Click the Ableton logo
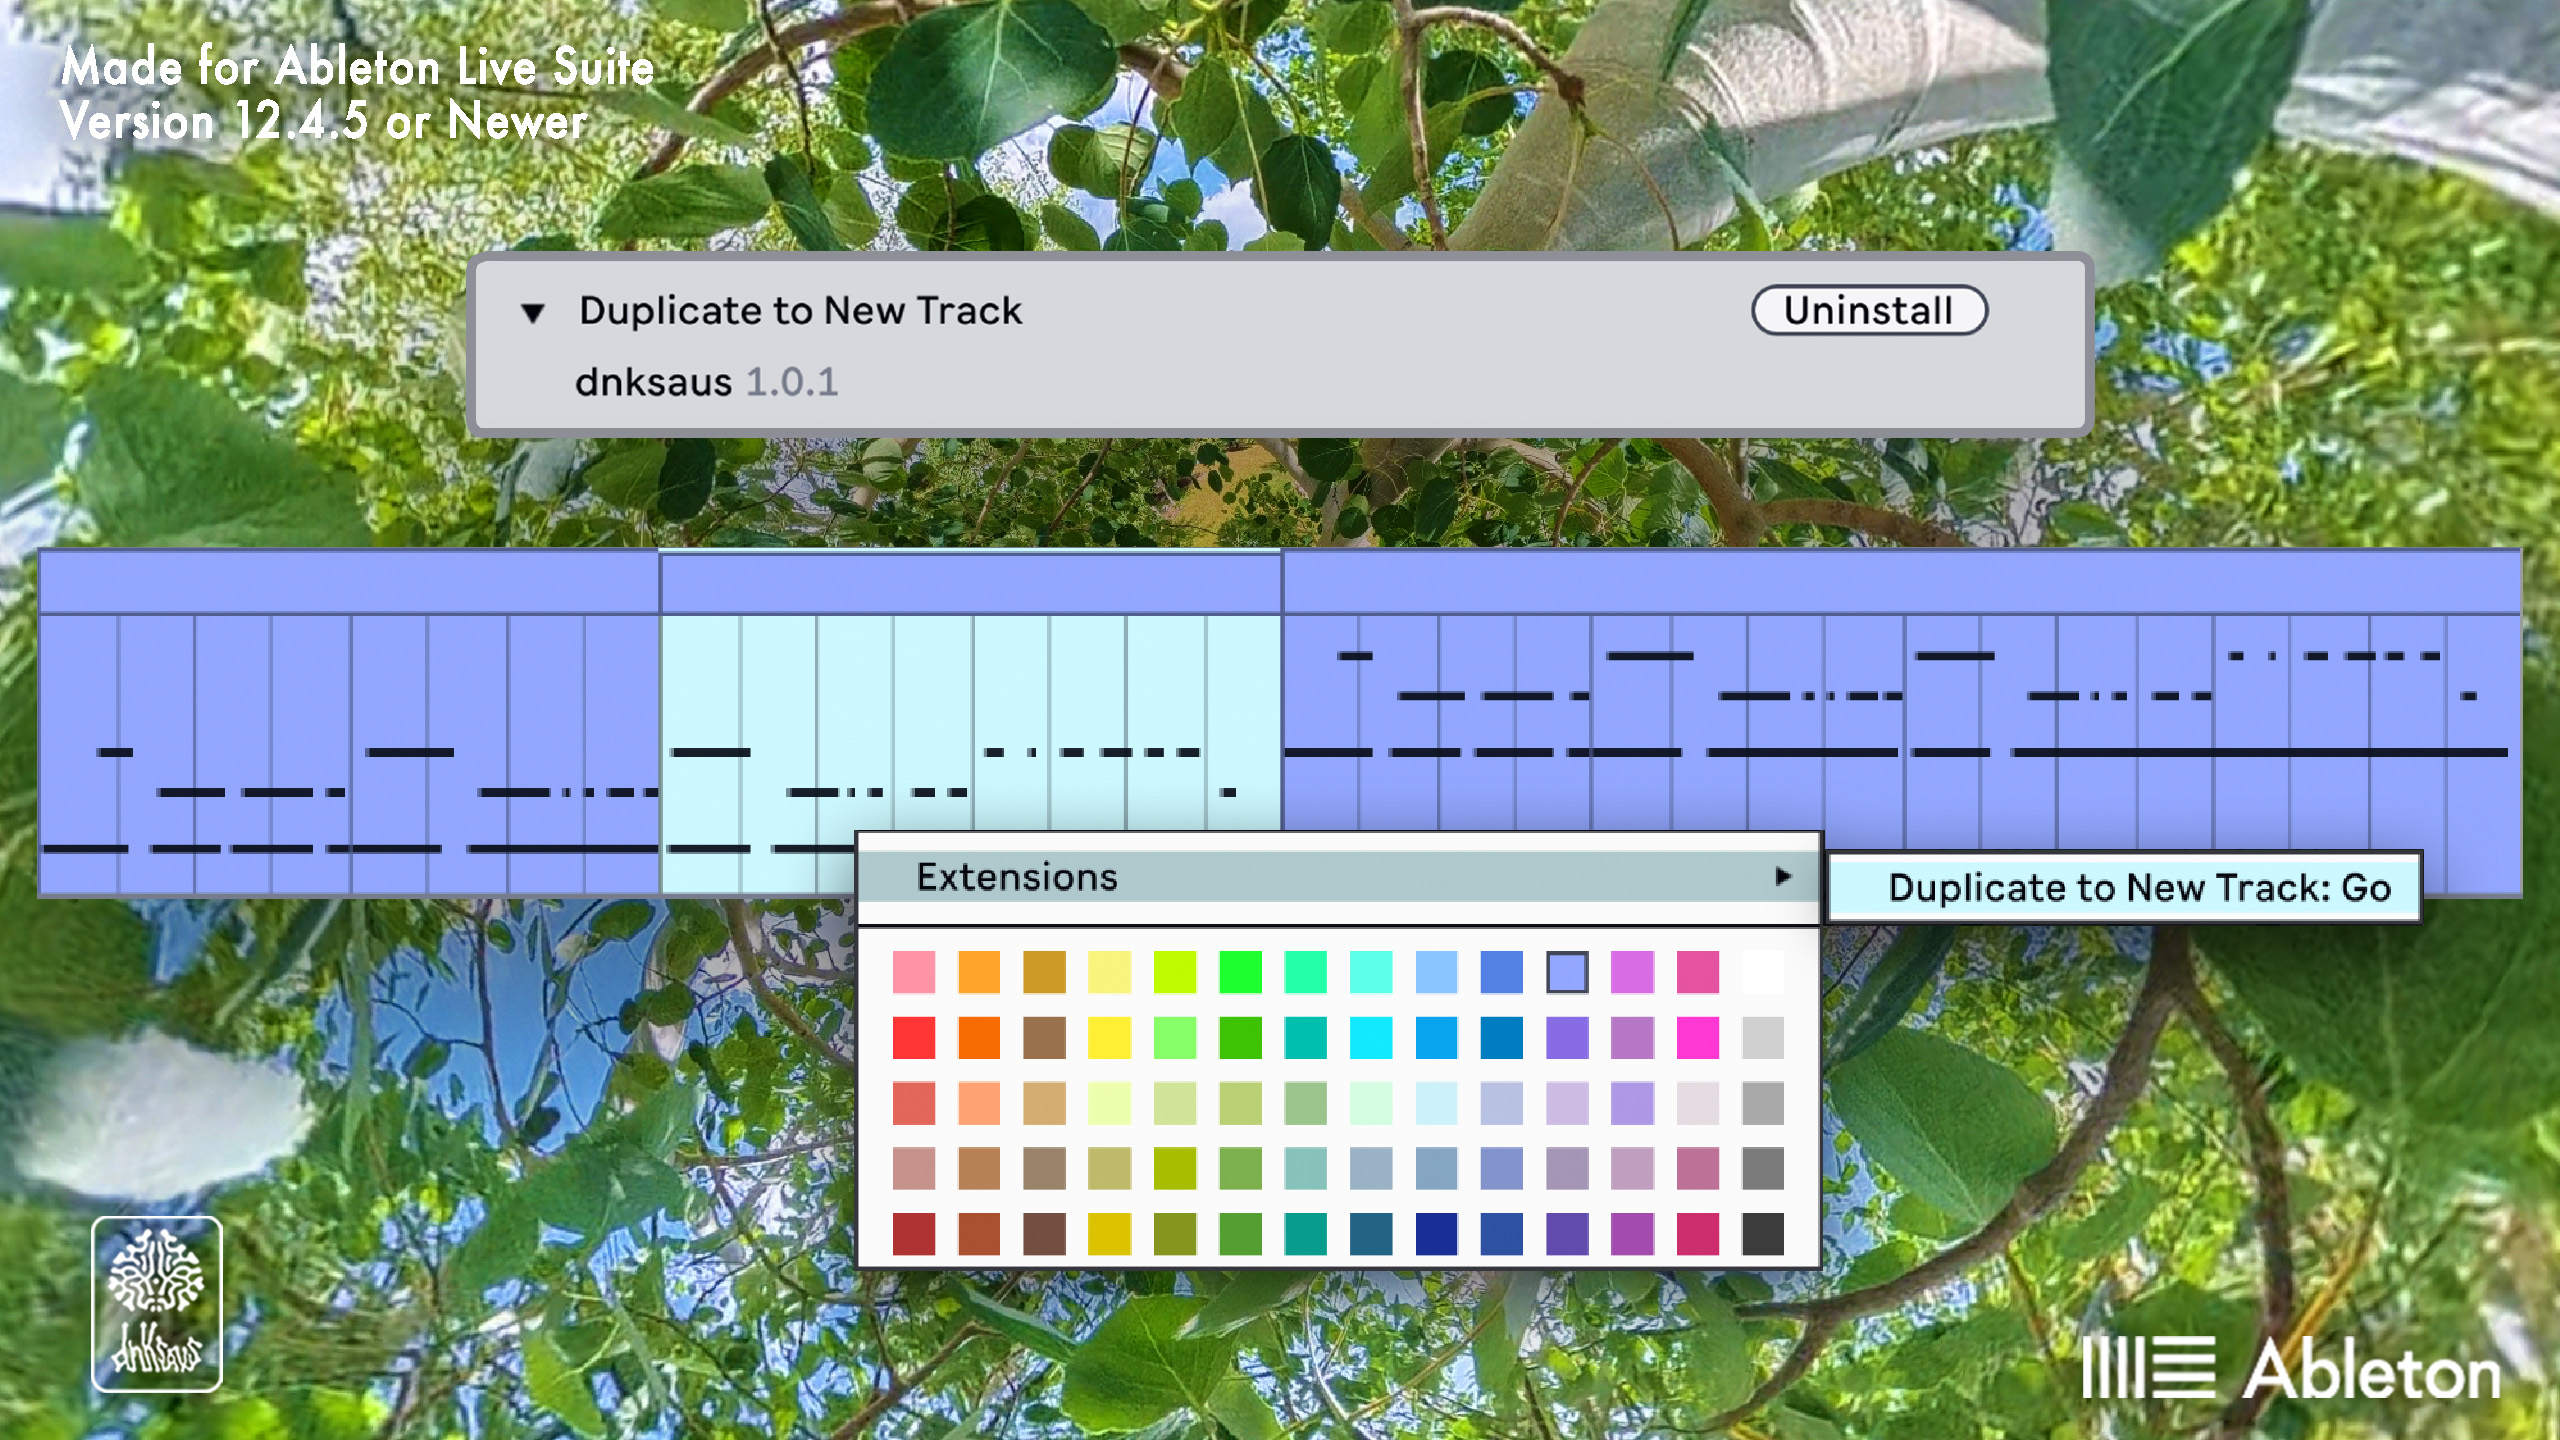Viewport: 2560px width, 1440px height. click(2291, 1368)
